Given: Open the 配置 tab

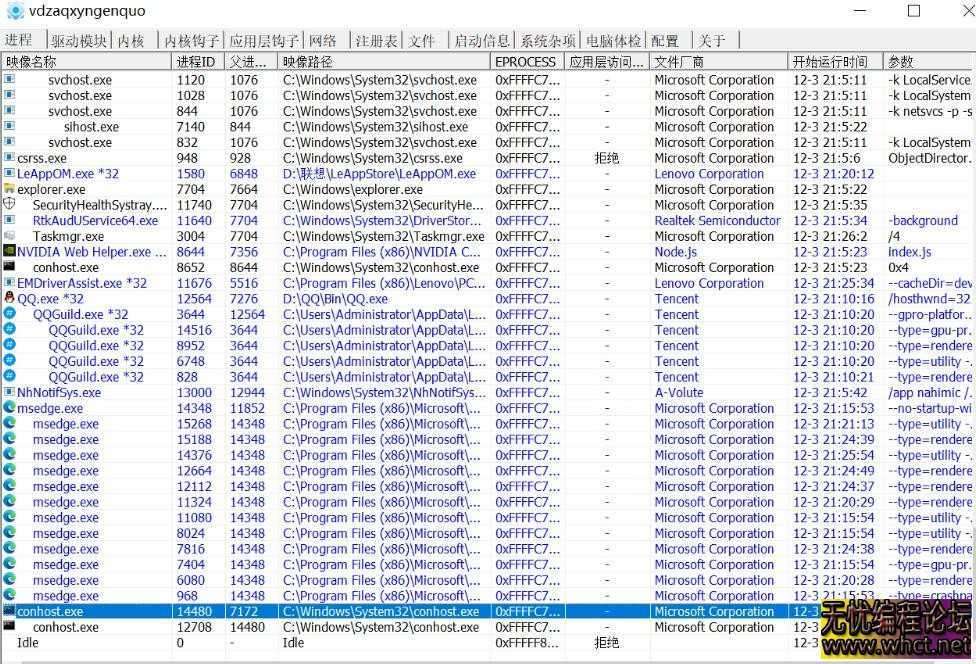Looking at the screenshot, I should [x=664, y=41].
